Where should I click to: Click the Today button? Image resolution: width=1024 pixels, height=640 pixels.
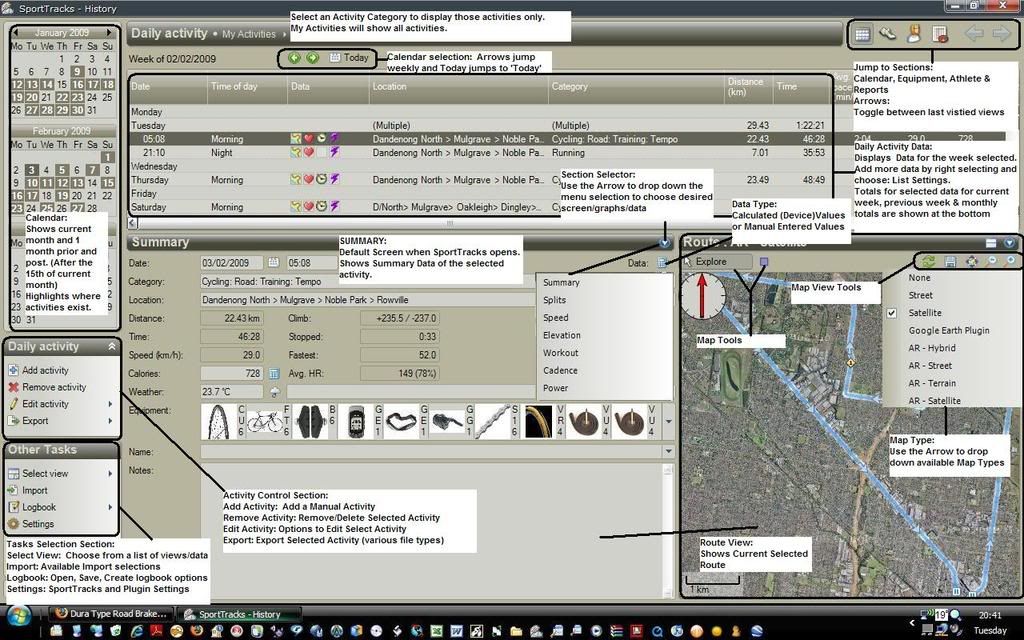[349, 58]
